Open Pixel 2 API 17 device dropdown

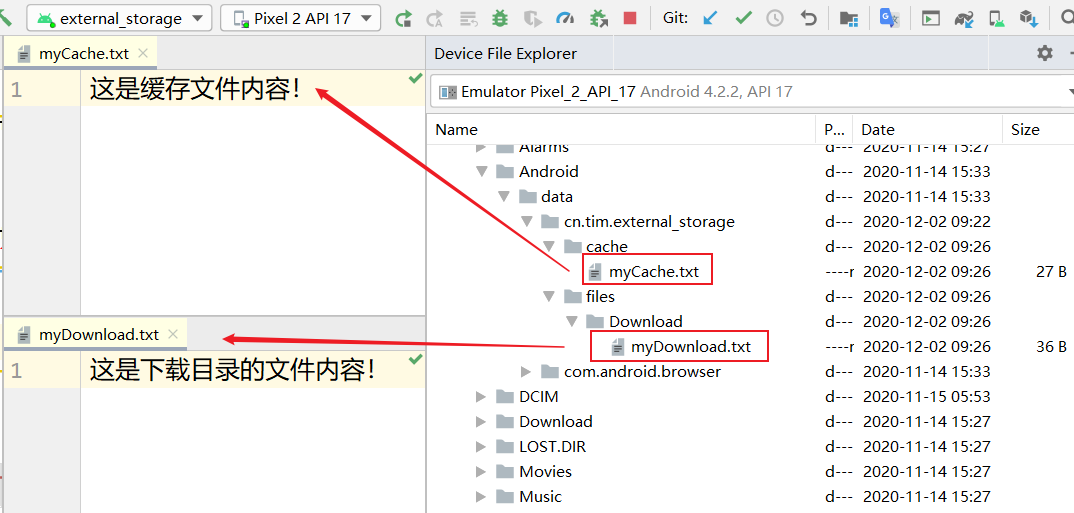[300, 18]
